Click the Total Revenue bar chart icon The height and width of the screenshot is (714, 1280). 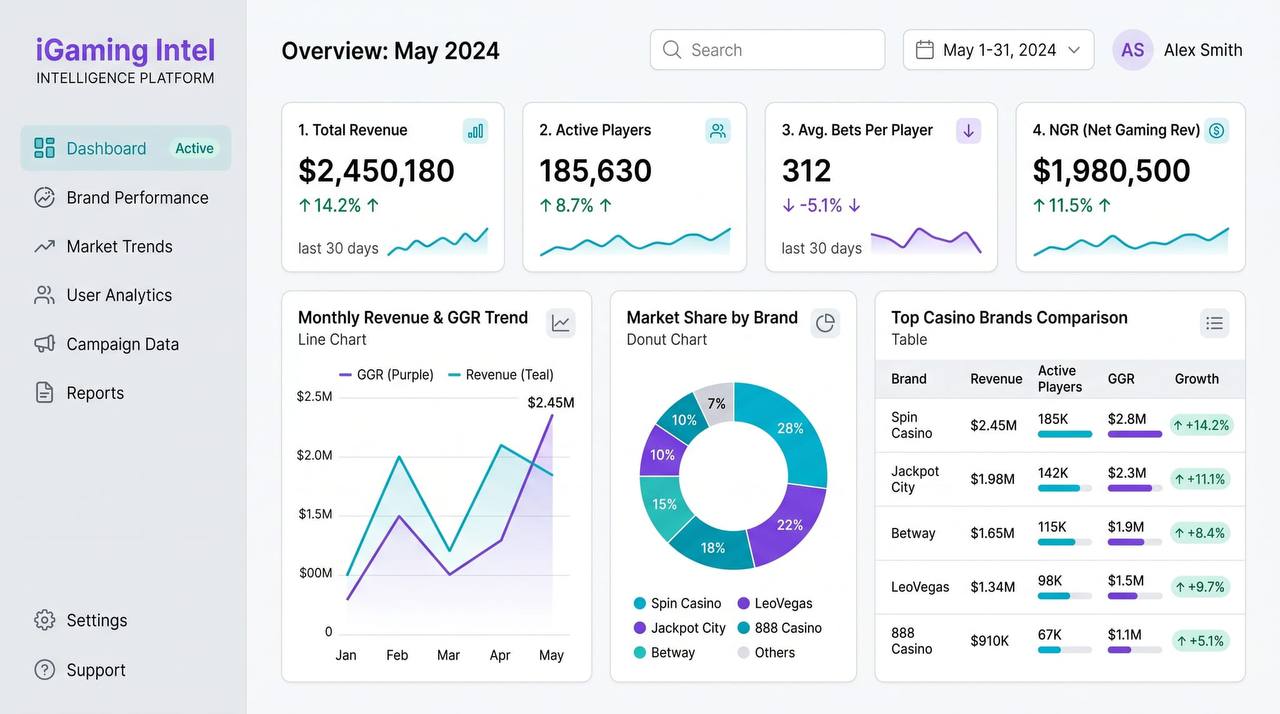pyautogui.click(x=475, y=131)
